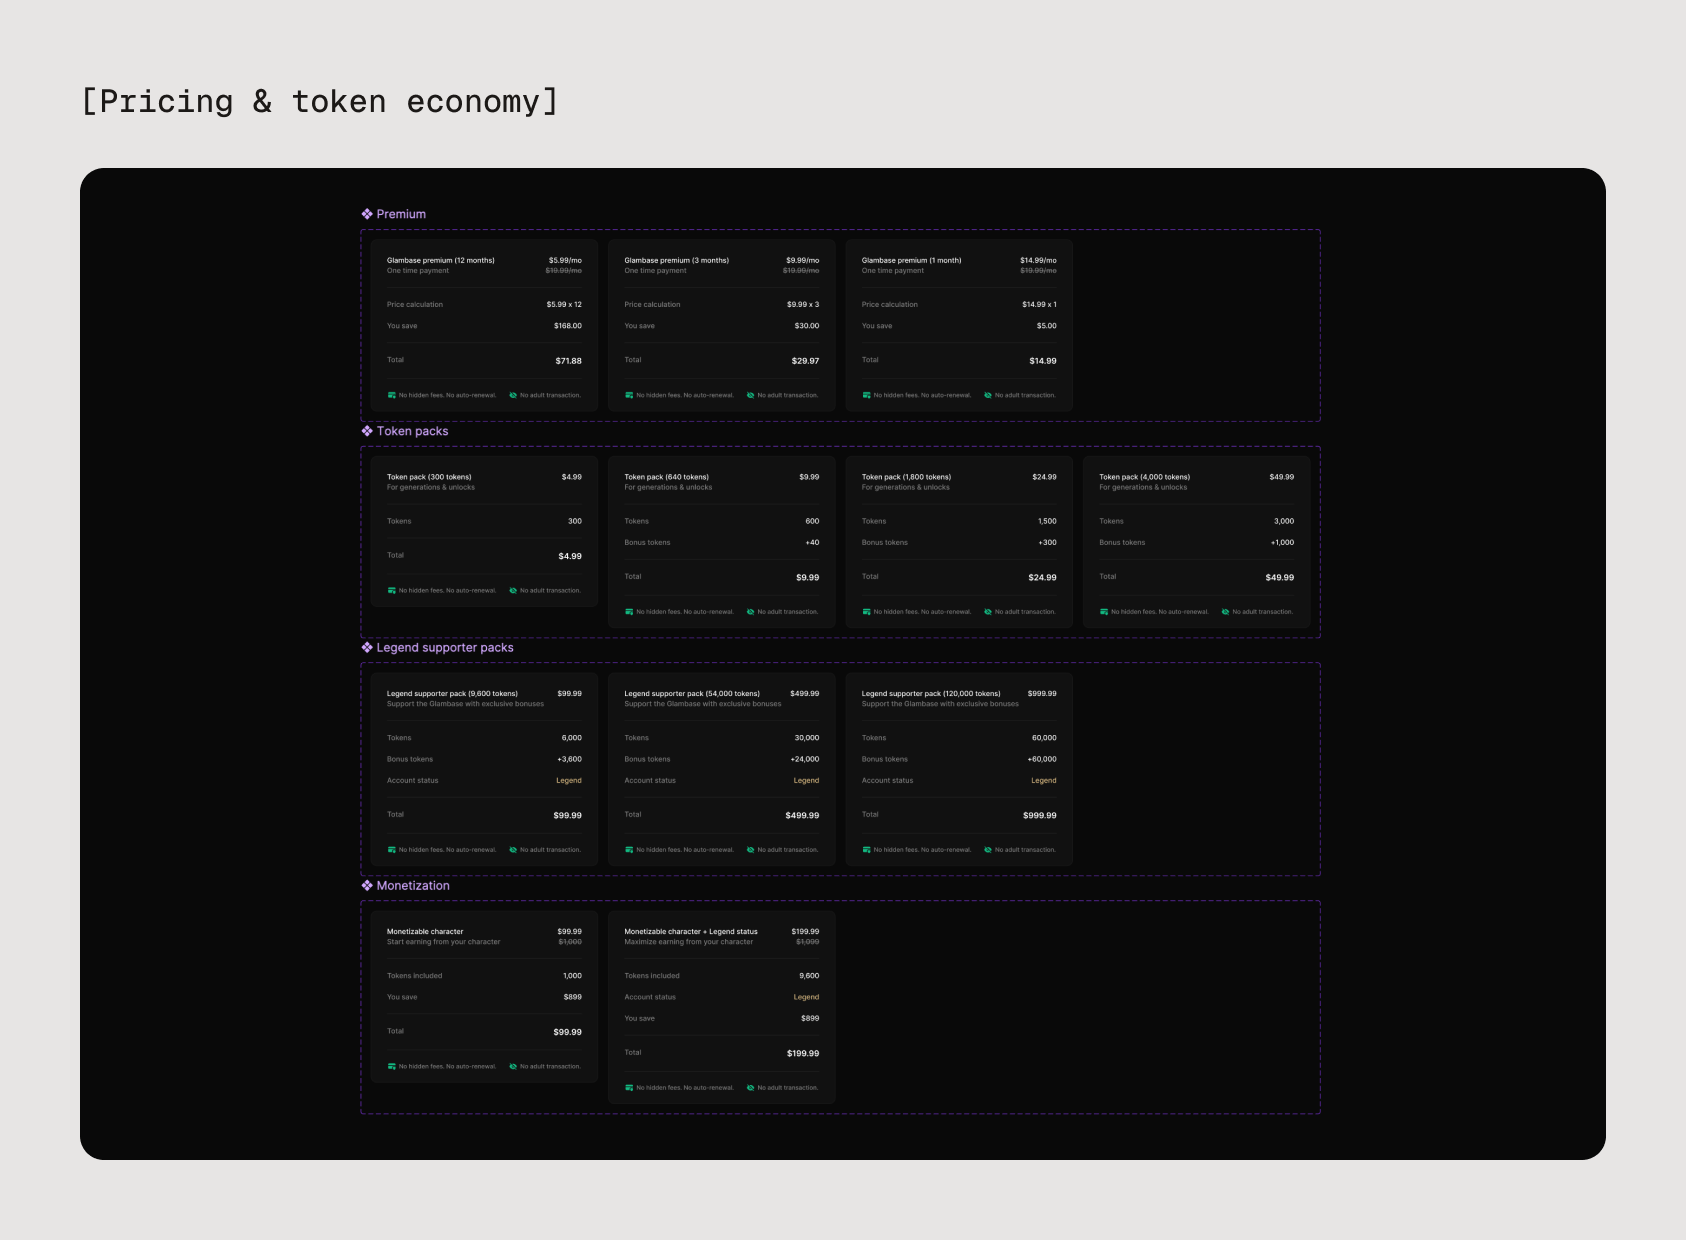Viewport: 1686px width, 1240px height.
Task: Click the Token pack (1,800 tokens) title
Action: [906, 477]
